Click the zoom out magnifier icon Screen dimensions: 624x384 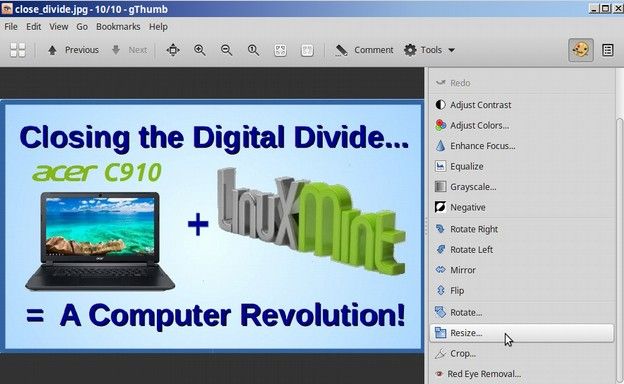click(226, 50)
